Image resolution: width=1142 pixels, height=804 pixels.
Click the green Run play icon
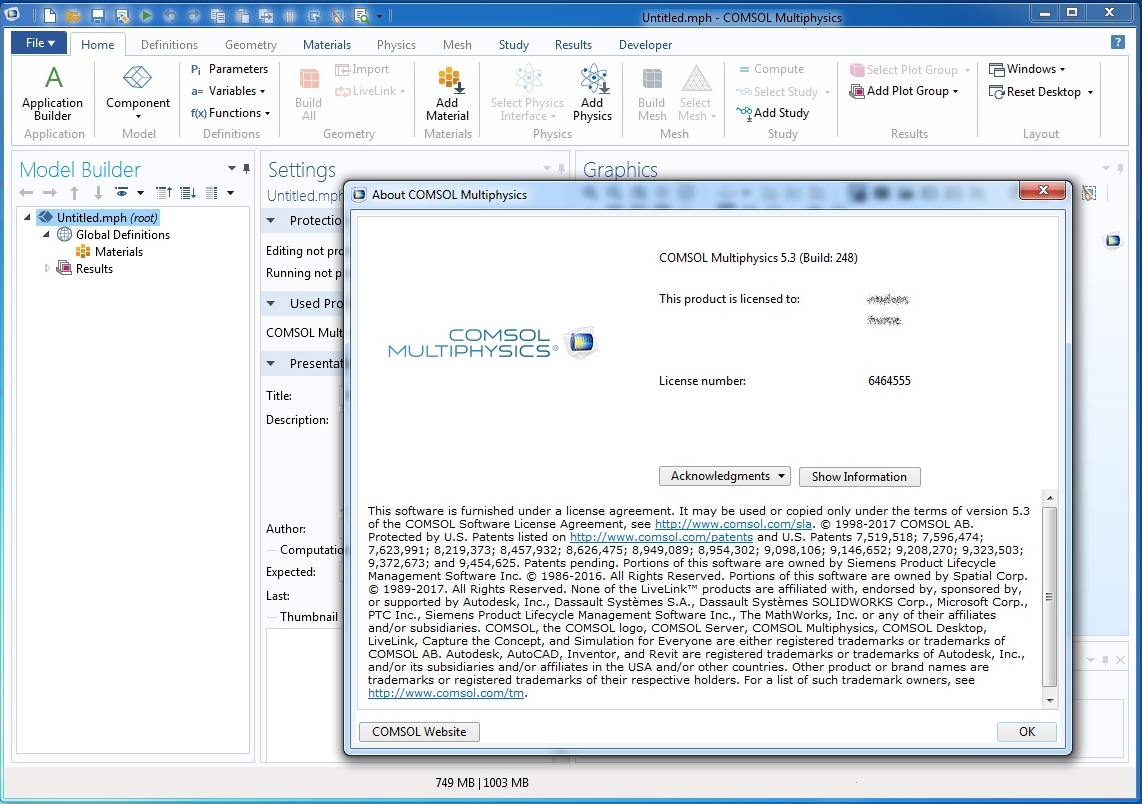coord(146,15)
